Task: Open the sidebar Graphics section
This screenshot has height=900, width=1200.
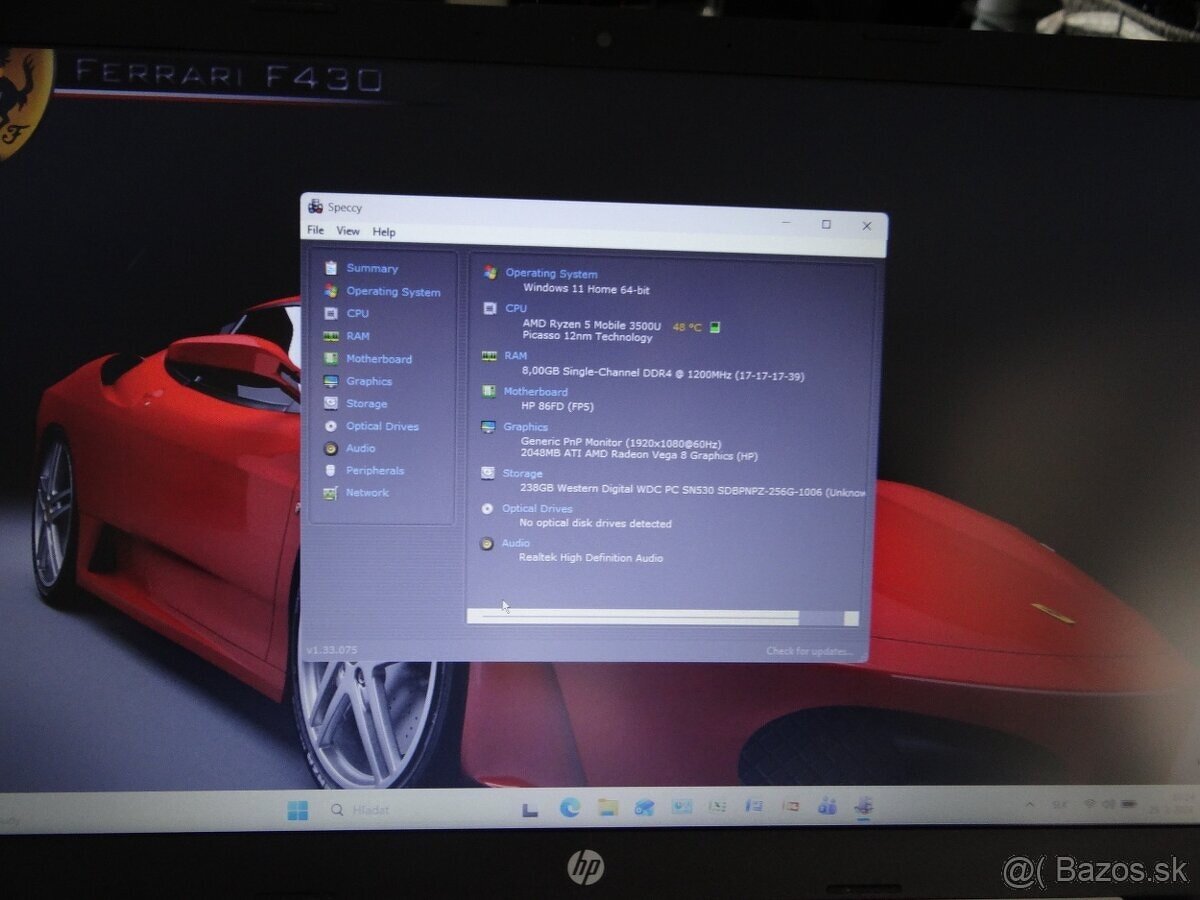Action: pyautogui.click(x=368, y=381)
